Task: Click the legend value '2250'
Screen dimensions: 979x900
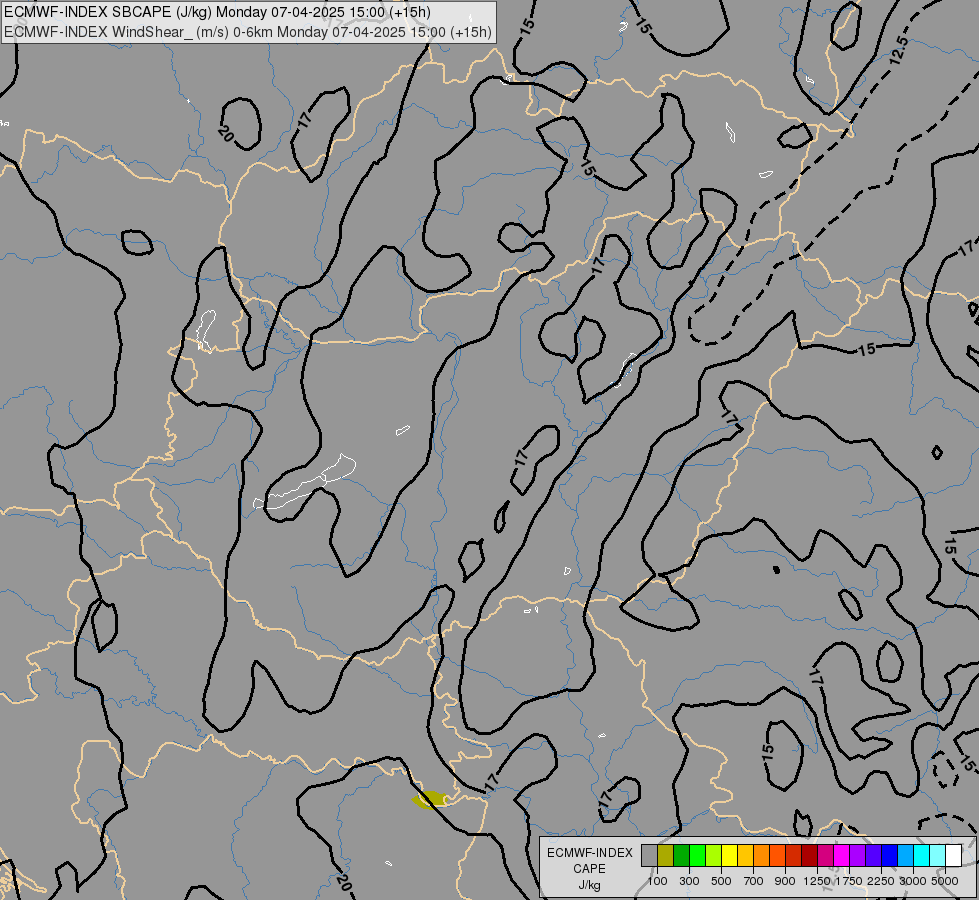Action: coord(881,881)
